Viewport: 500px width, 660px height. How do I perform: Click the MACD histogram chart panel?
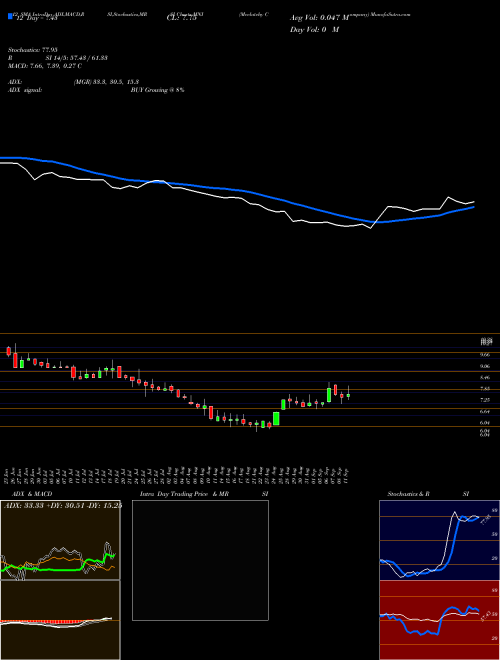pos(60,620)
